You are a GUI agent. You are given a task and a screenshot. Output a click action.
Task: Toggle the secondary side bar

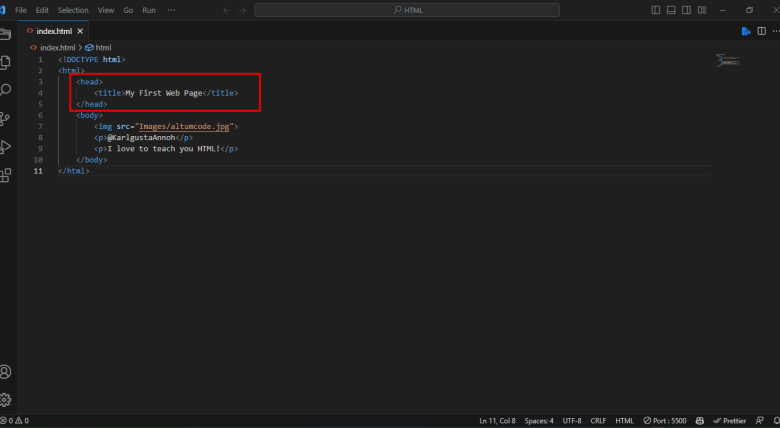click(x=686, y=10)
